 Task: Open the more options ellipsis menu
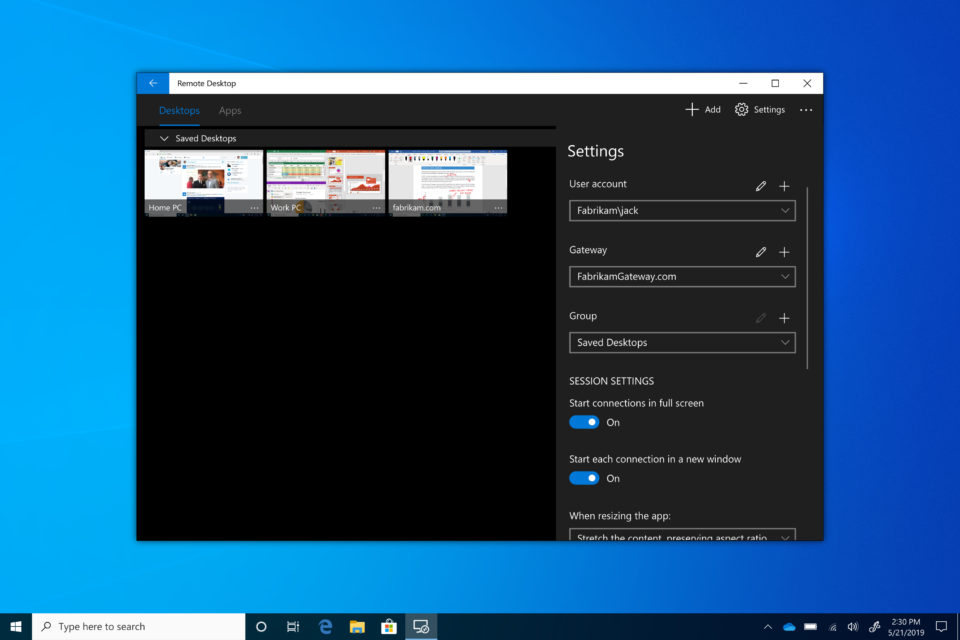coord(806,110)
